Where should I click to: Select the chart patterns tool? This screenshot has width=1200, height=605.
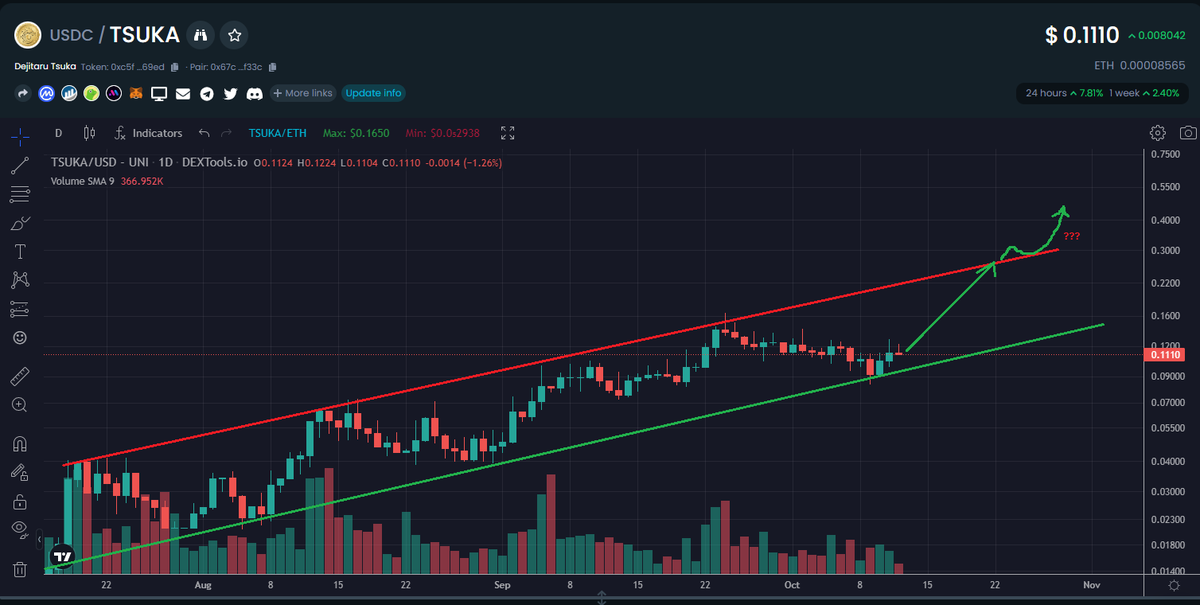19,280
